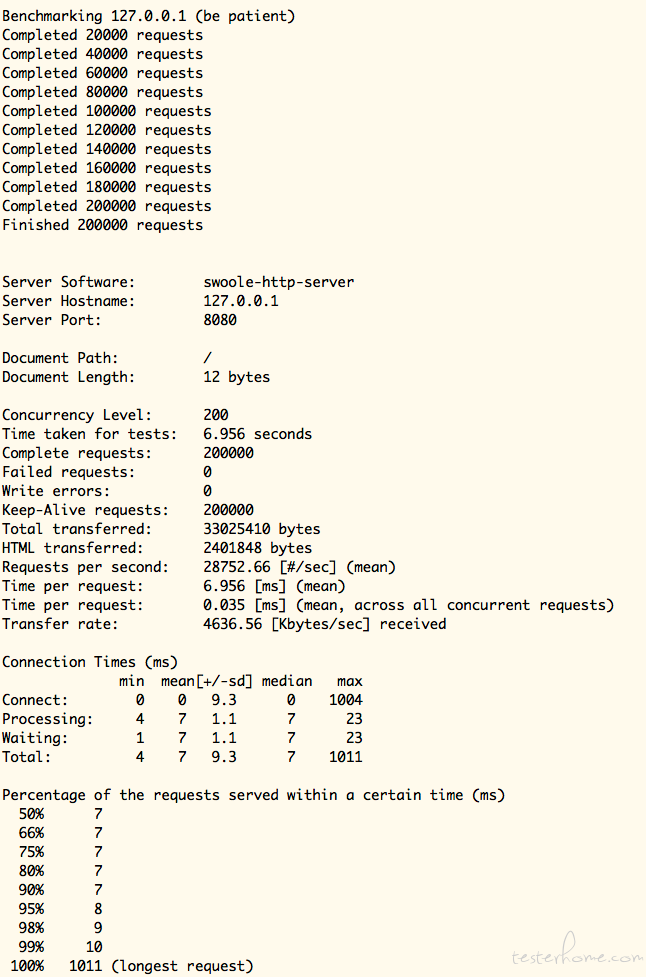Click the 'swoole-http-server' value
646x977 pixels.
[x=278, y=282]
